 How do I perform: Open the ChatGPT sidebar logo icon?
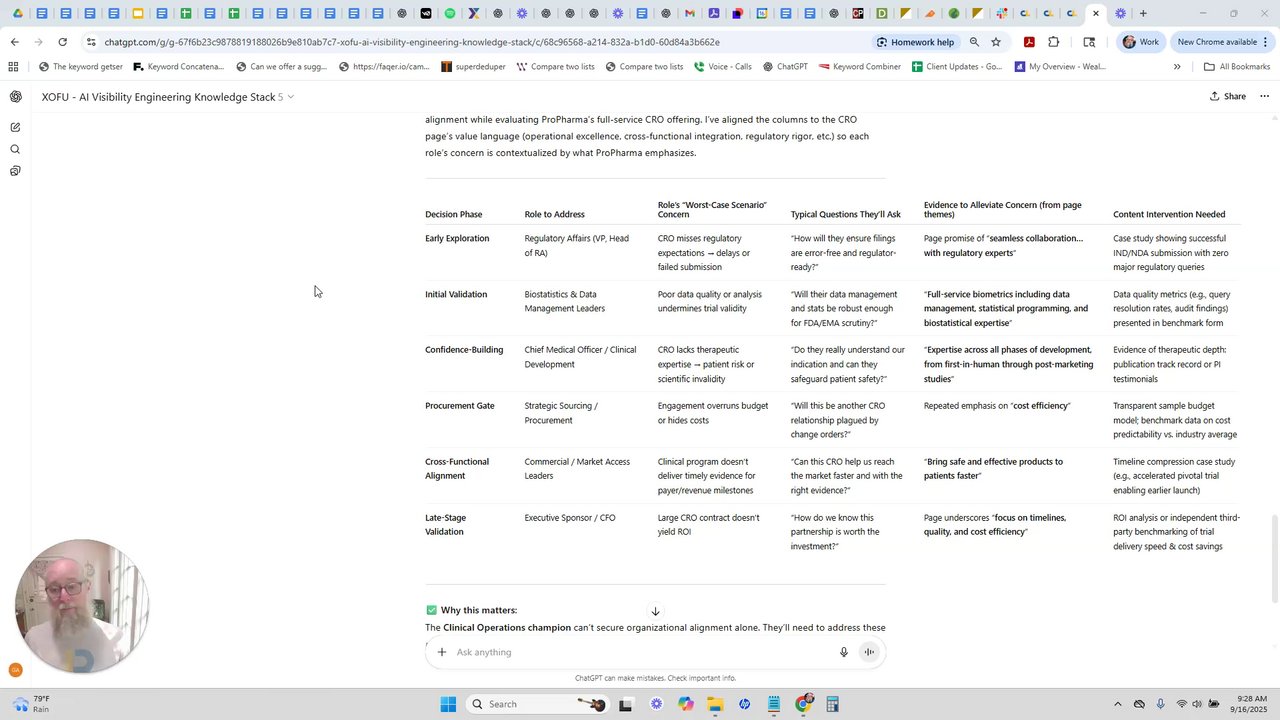15,97
